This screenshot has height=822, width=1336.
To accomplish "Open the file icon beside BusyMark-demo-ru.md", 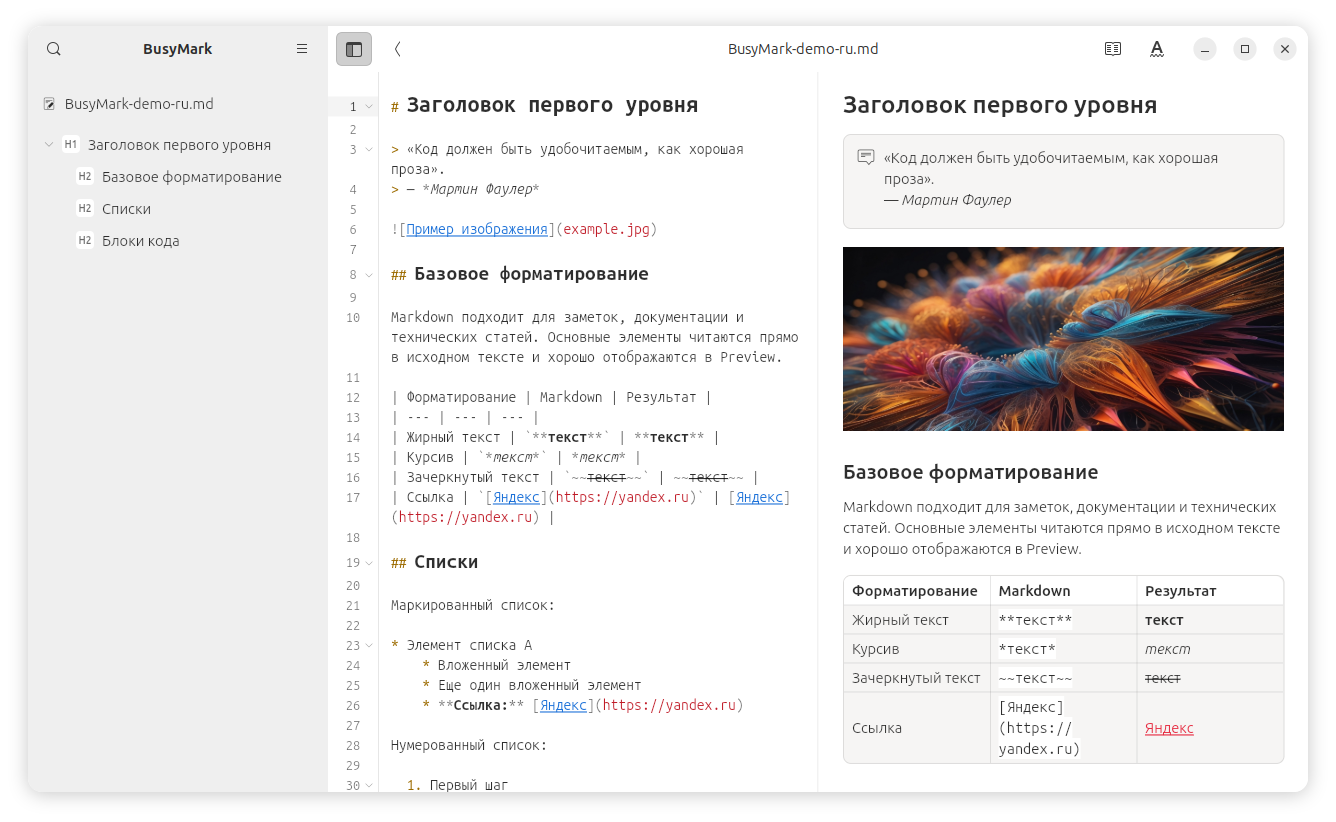I will point(50,104).
